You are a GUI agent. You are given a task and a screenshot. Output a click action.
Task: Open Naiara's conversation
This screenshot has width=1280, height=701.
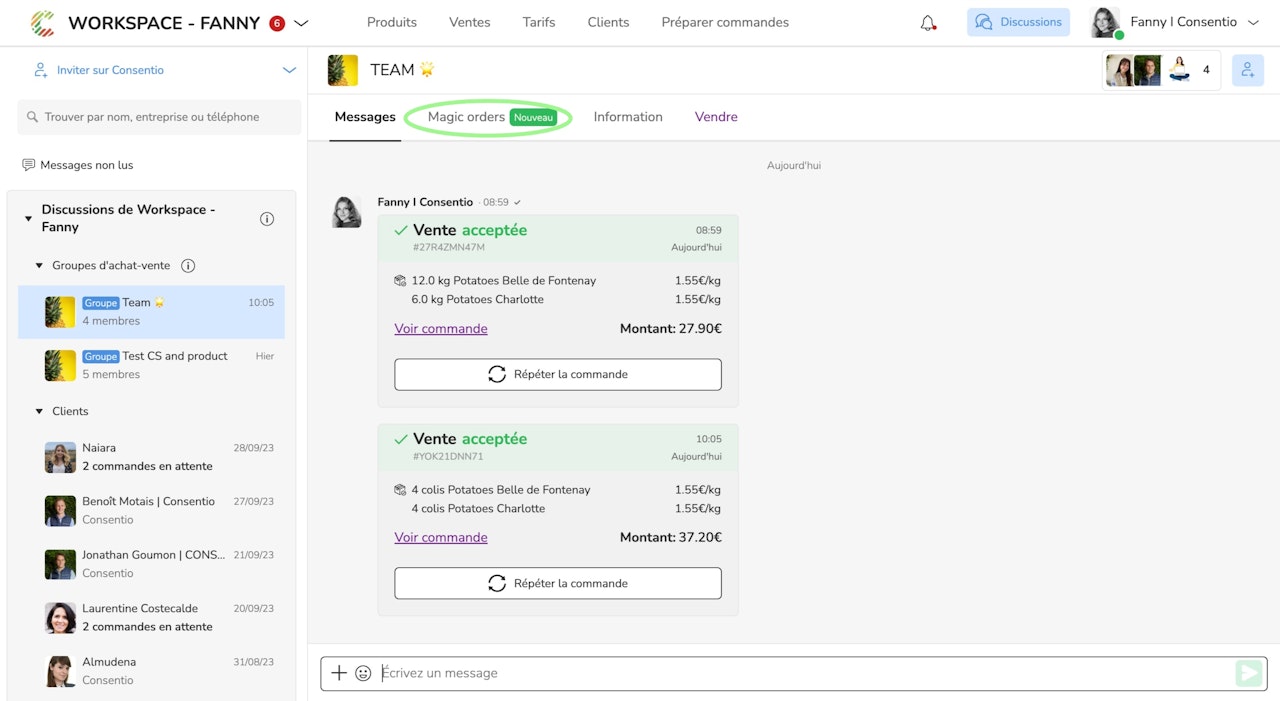(x=151, y=457)
